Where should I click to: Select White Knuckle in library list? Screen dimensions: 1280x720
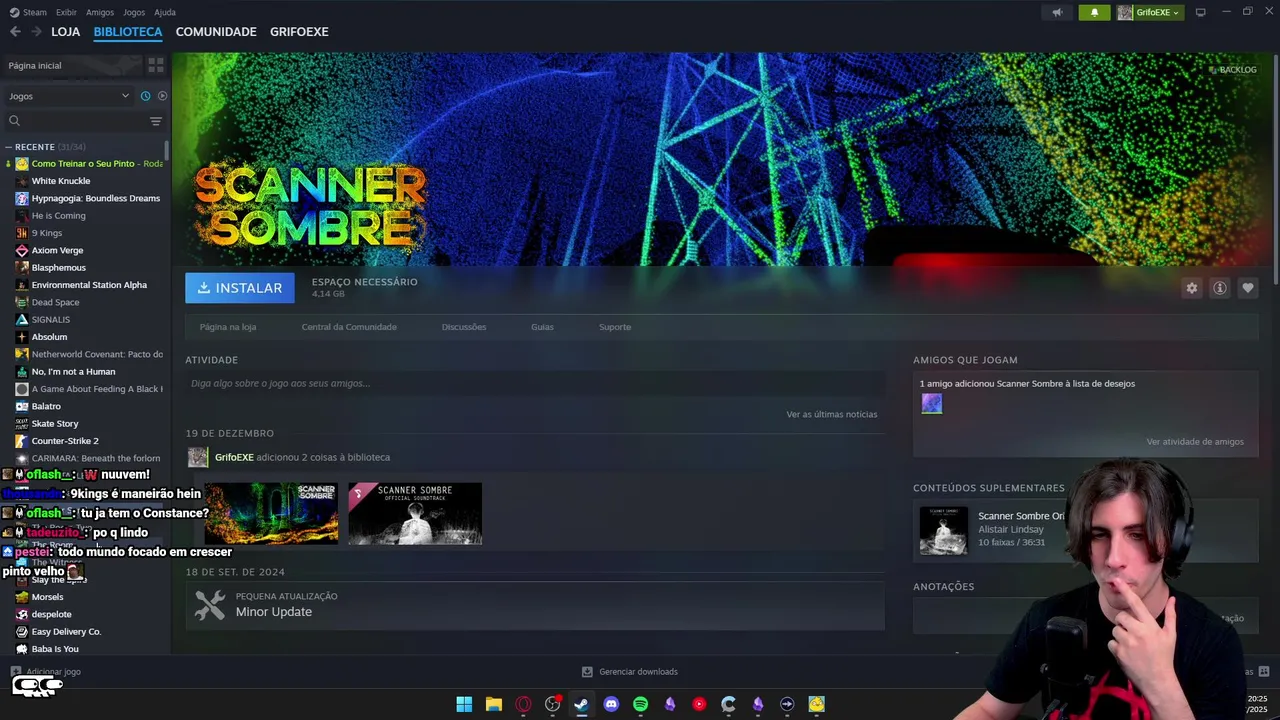(61, 181)
